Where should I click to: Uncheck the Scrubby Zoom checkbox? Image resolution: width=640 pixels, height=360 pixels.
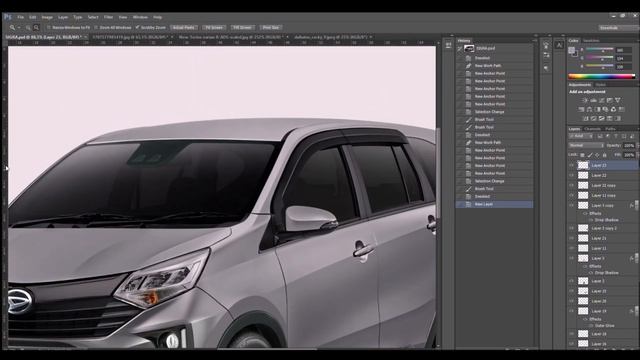138,27
